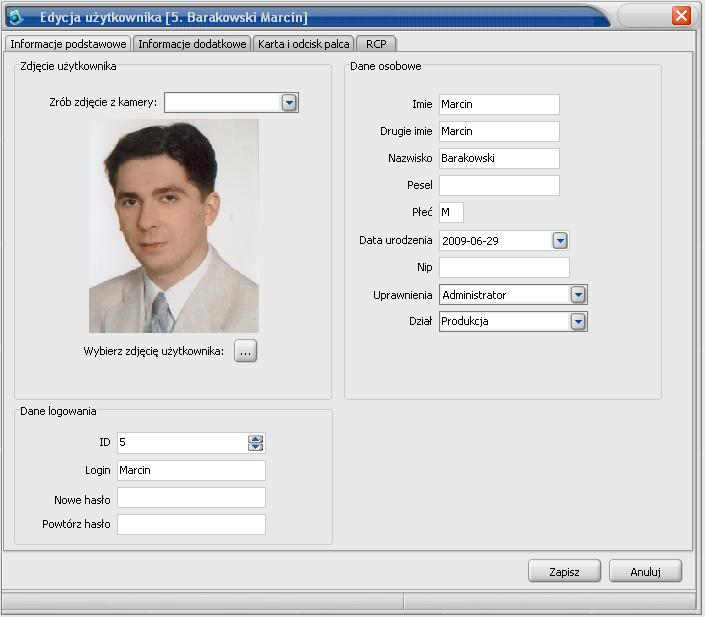Click the empty Pesel field
The width and height of the screenshot is (705, 617).
coord(499,185)
